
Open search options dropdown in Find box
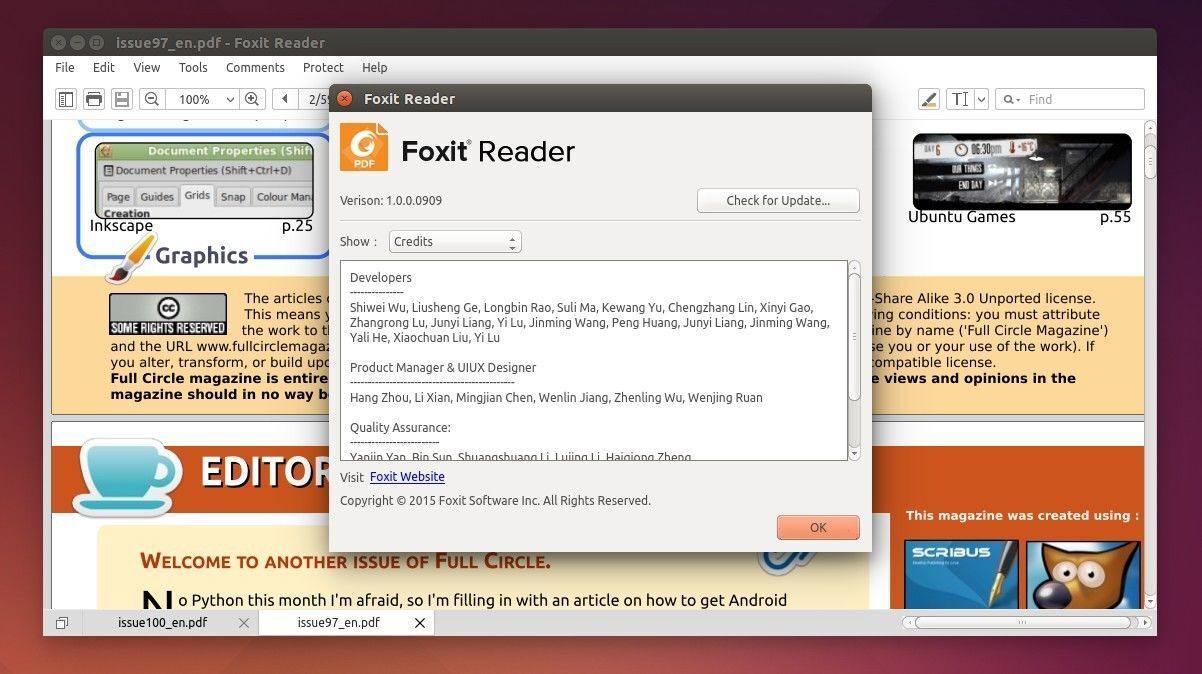point(1012,99)
